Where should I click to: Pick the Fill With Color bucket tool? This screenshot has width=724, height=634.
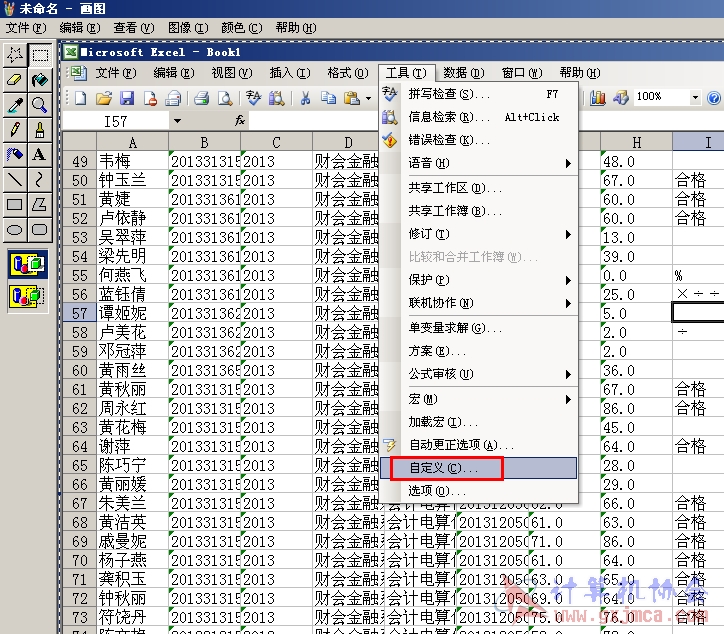click(40, 80)
